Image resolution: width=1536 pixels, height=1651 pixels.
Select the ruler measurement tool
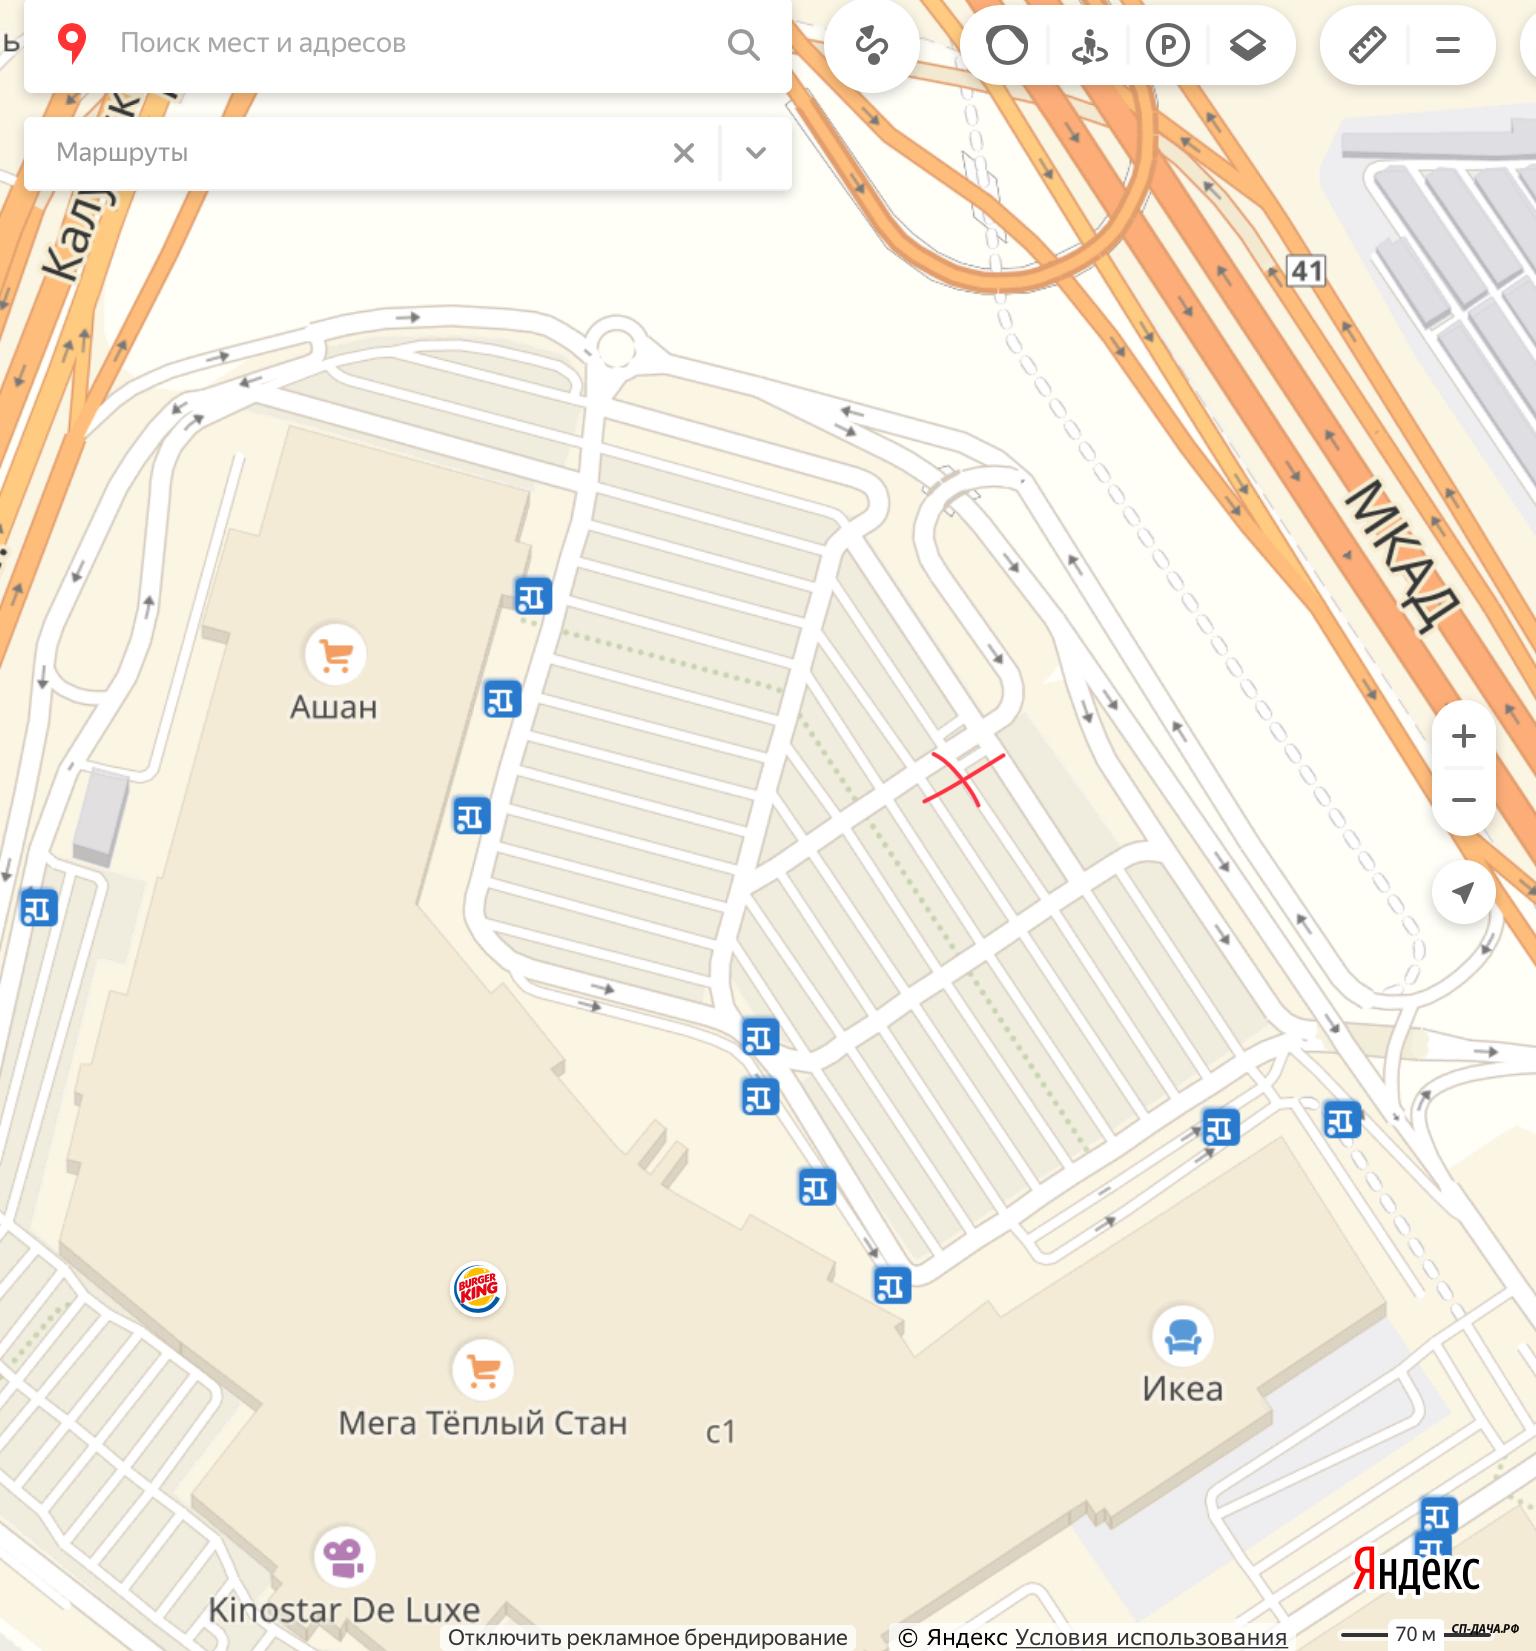click(1367, 45)
